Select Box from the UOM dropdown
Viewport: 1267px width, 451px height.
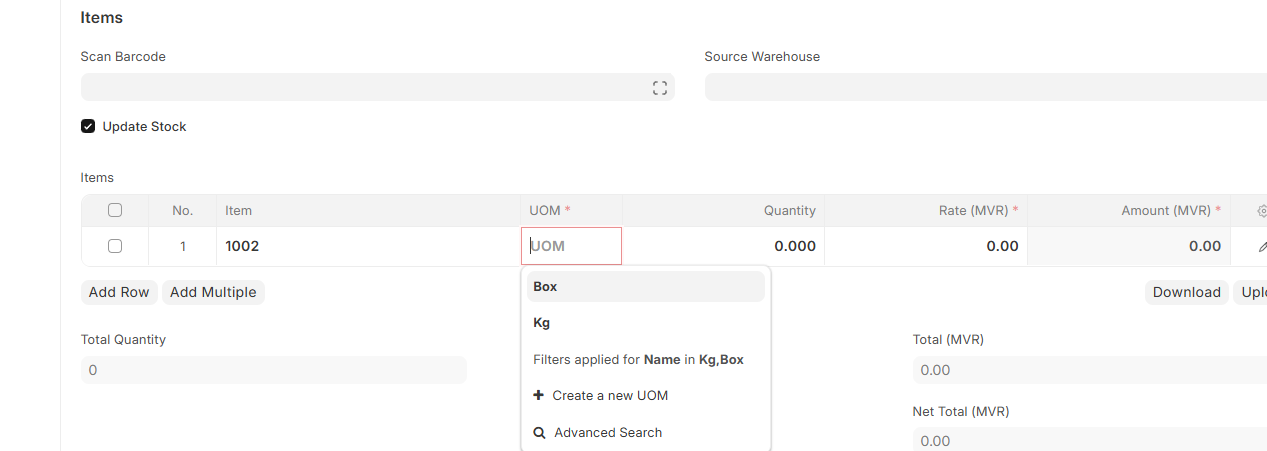point(646,286)
